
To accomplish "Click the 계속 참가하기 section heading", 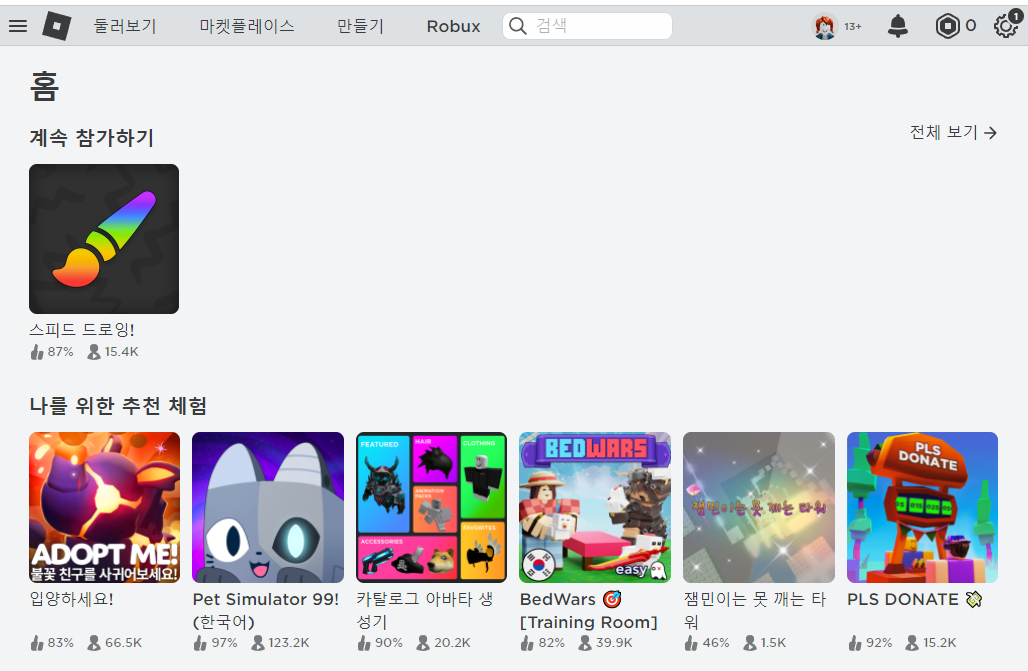I will (92, 138).
